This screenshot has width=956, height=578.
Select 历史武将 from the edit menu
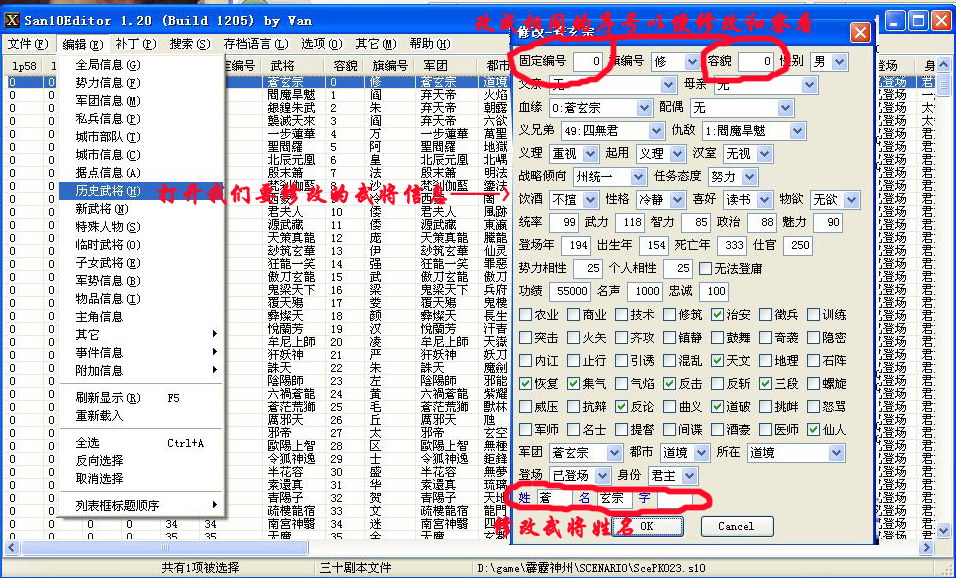click(107, 191)
